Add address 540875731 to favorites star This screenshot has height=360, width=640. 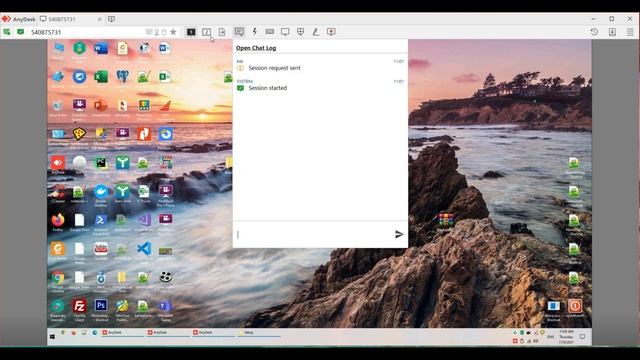(173, 32)
